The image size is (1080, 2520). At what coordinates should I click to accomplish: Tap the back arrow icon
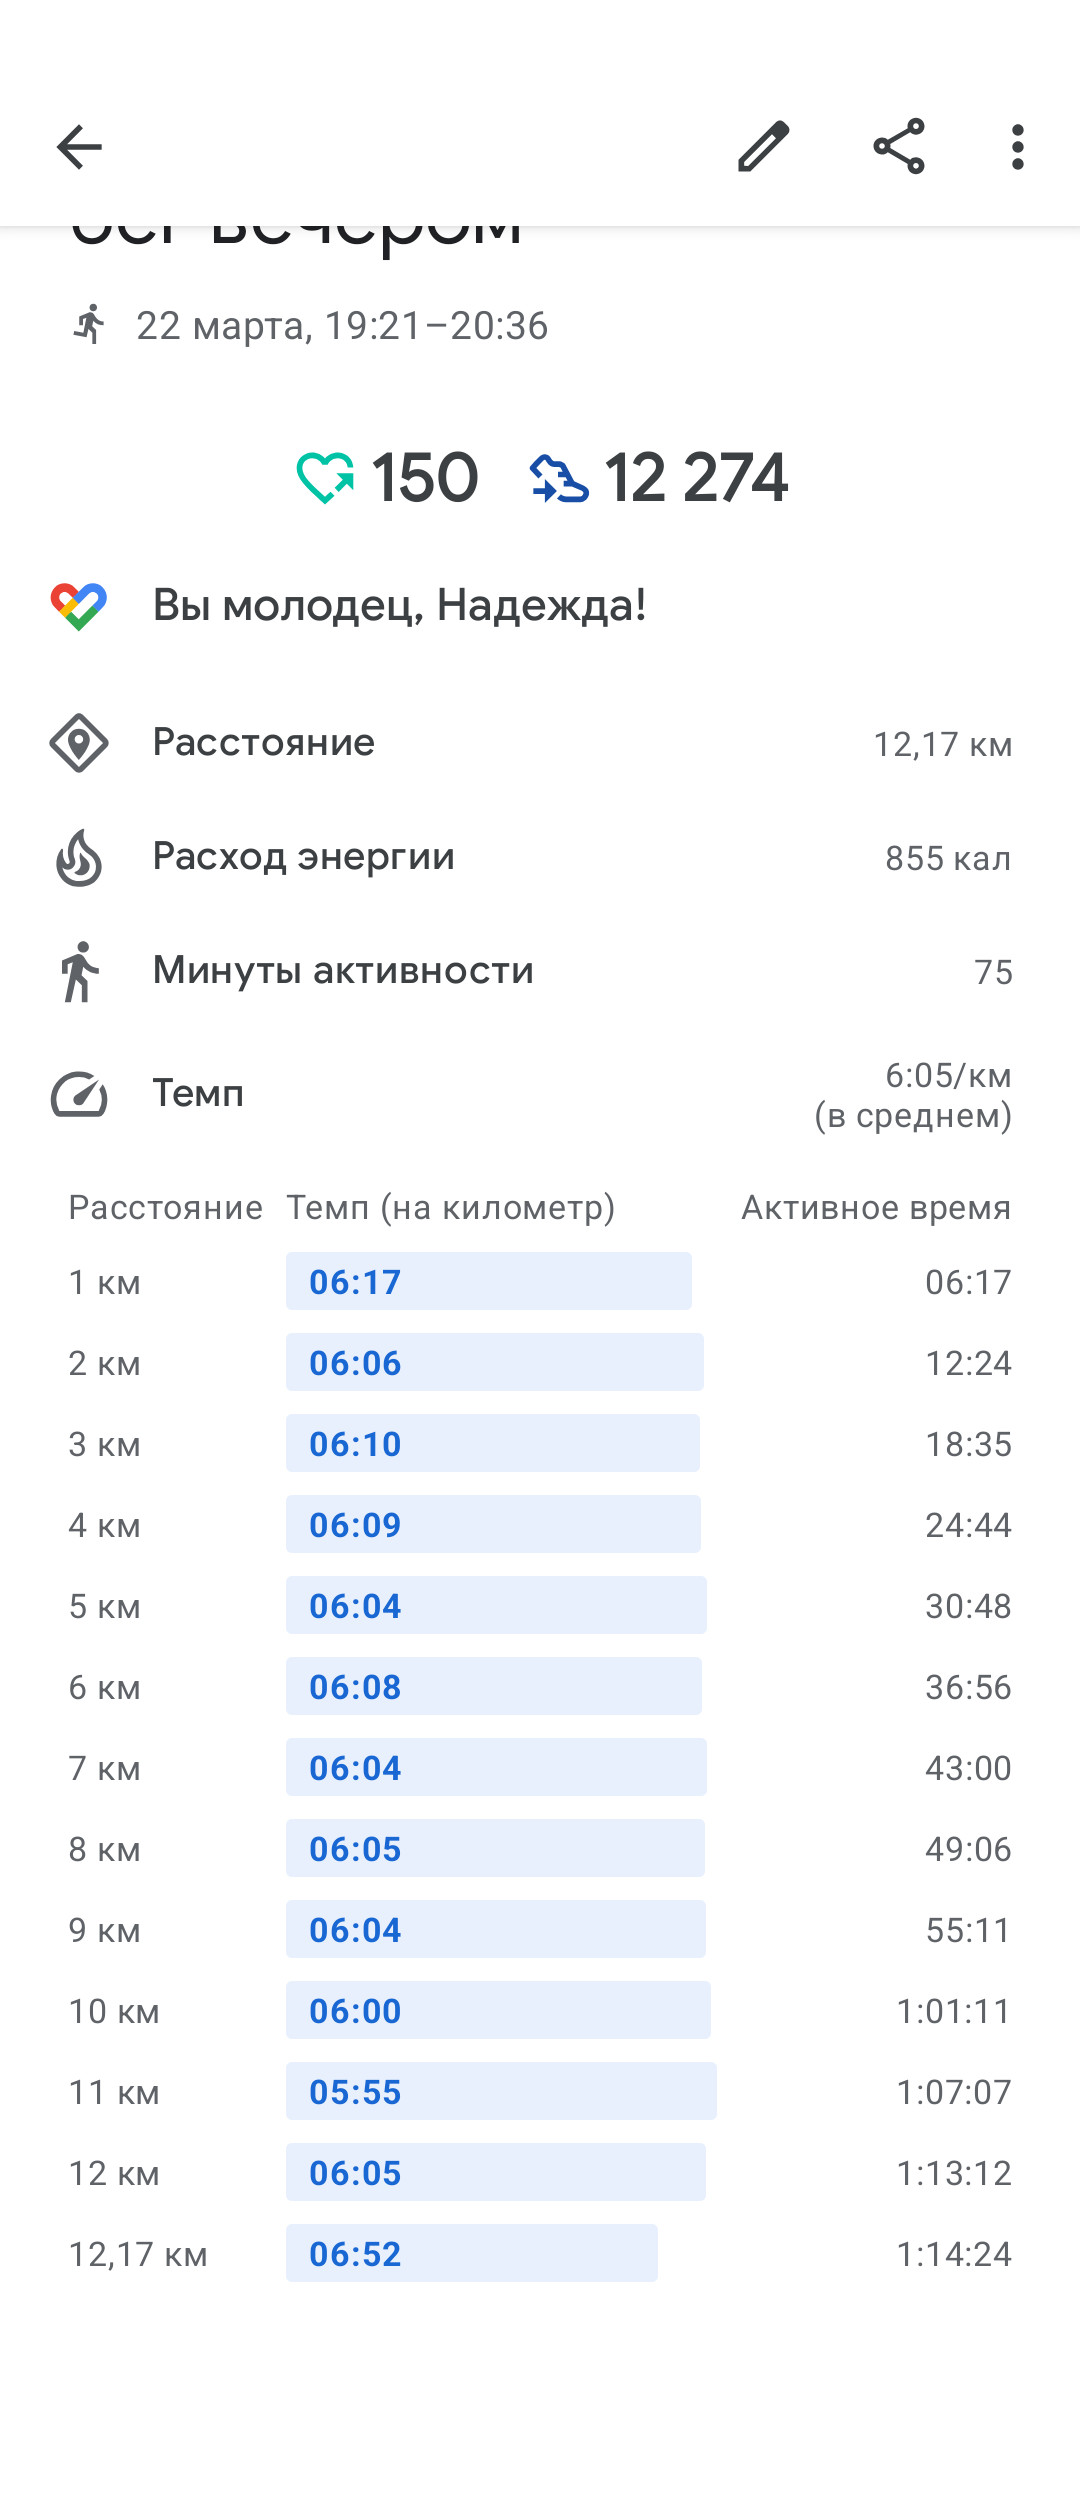[x=79, y=148]
